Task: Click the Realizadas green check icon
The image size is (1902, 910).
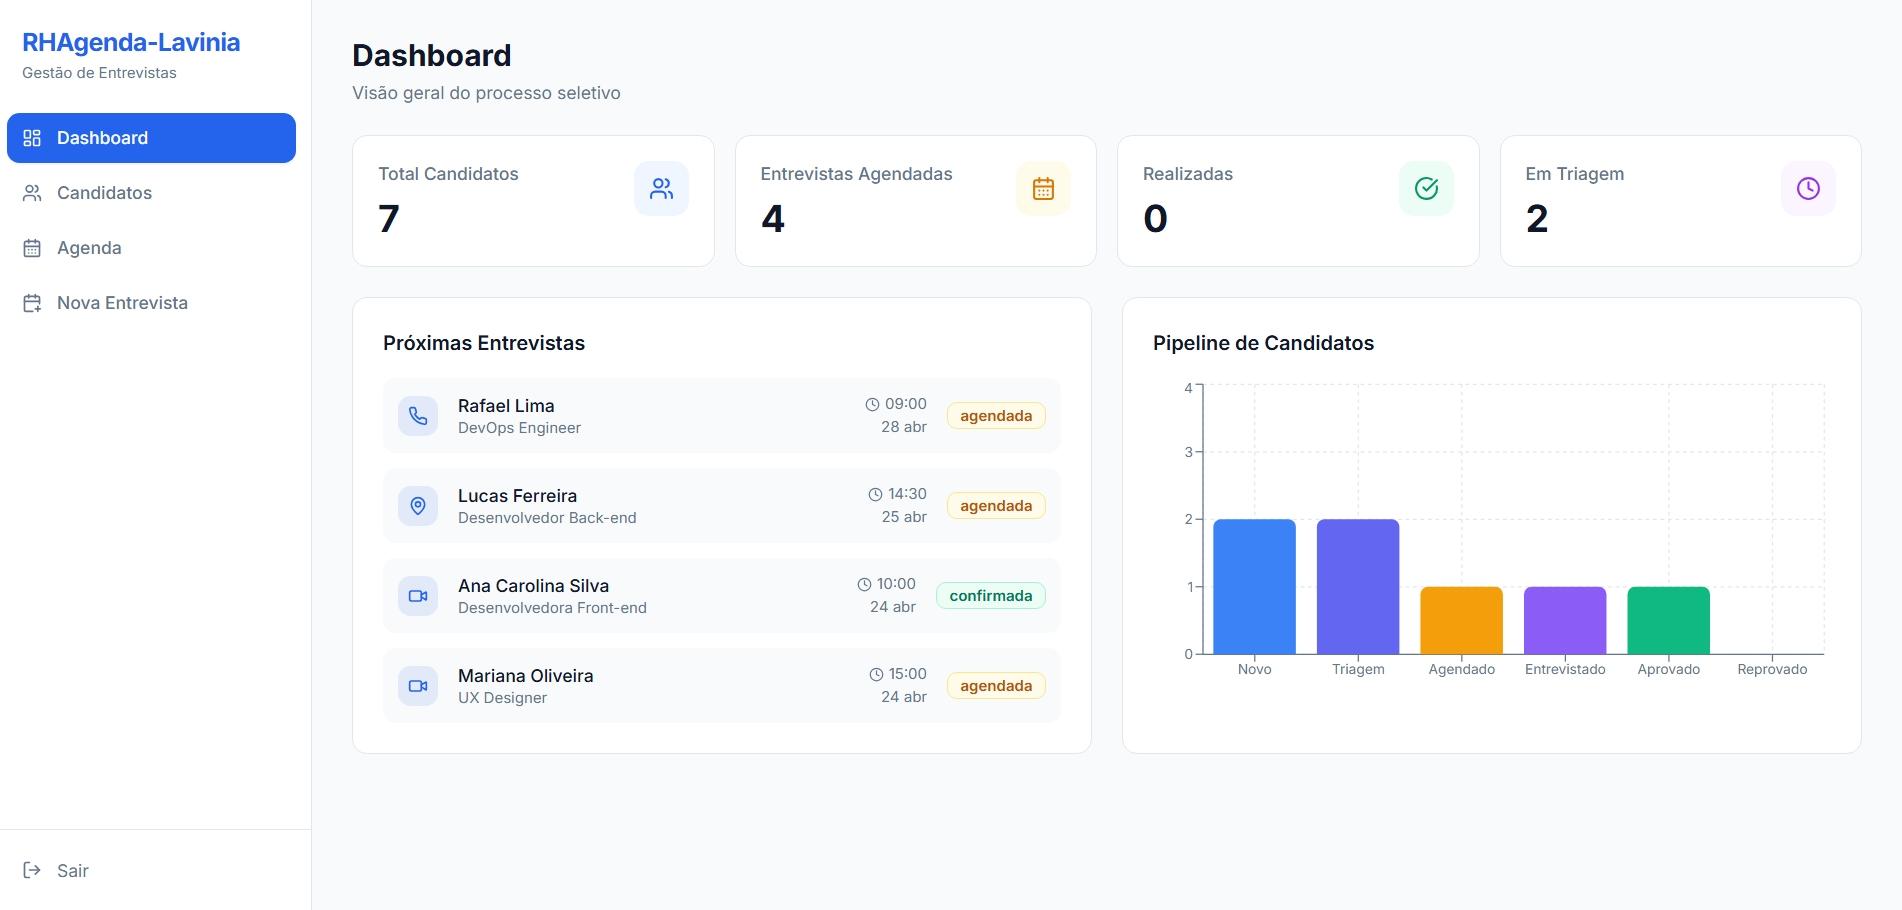Action: click(1426, 188)
